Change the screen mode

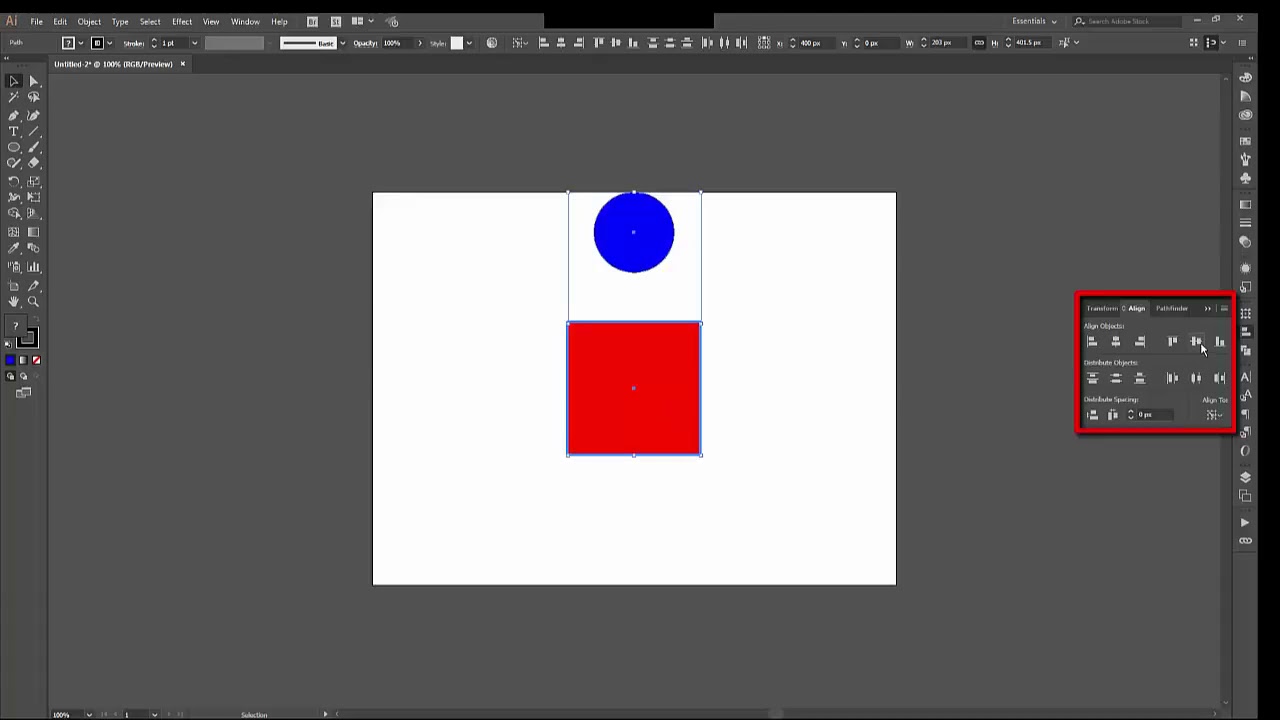(x=23, y=393)
